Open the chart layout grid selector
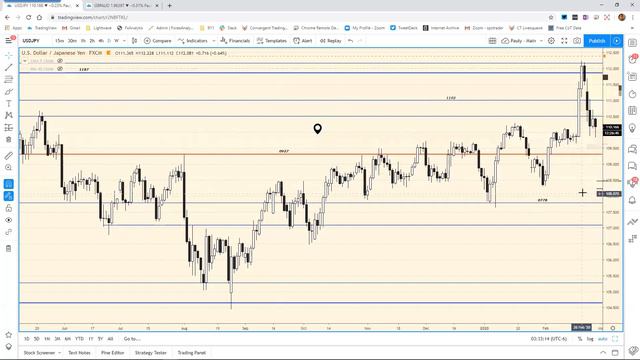This screenshot has width=640, height=360. coord(492,41)
